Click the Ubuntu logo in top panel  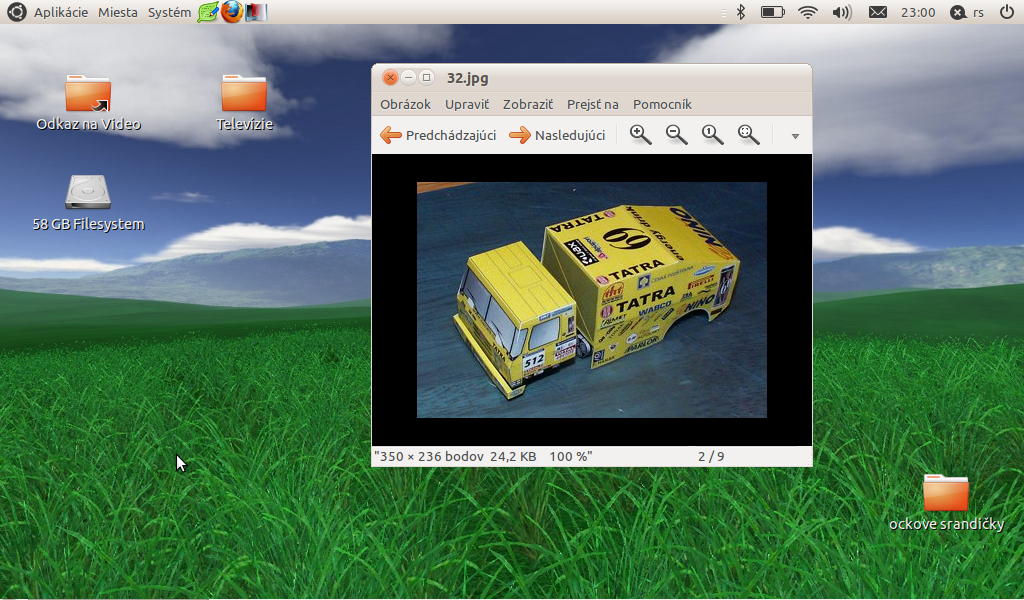tap(16, 12)
